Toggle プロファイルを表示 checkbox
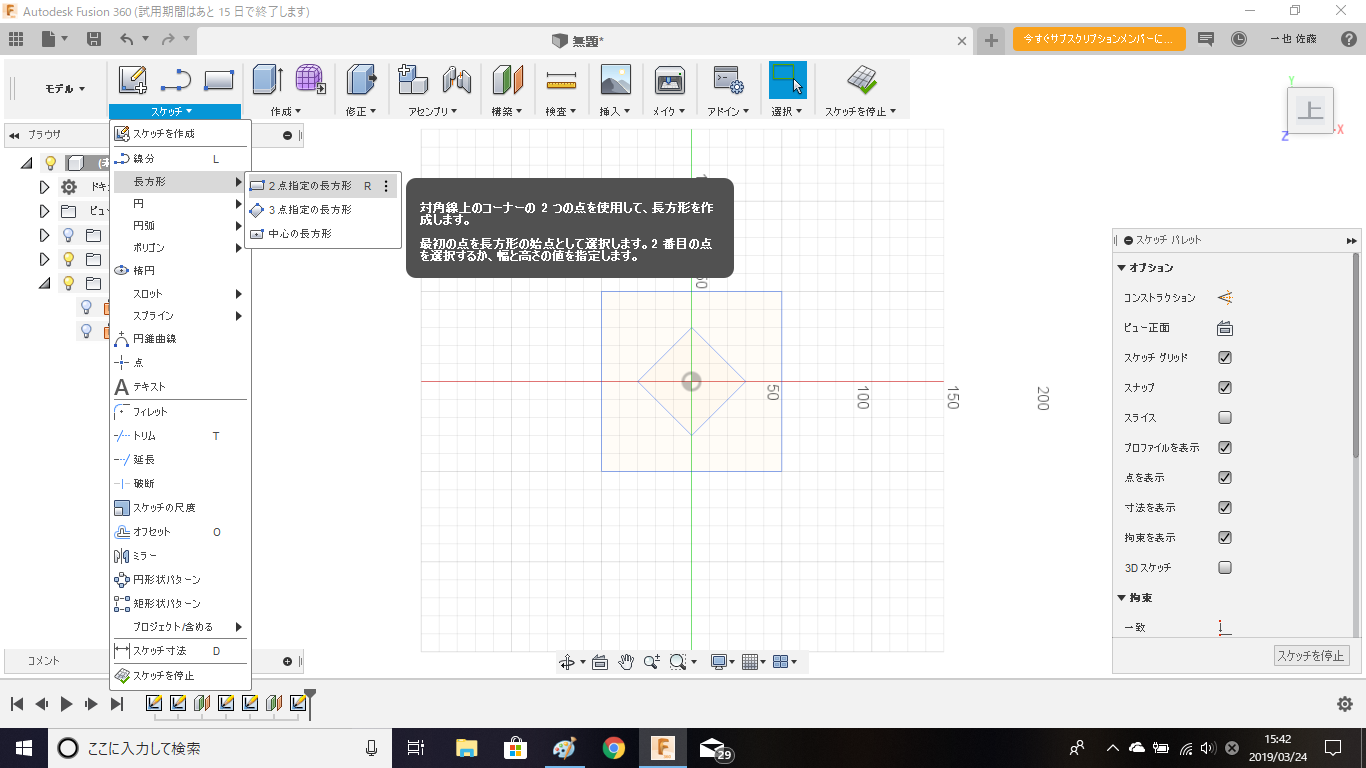Viewport: 1366px width, 768px height. pos(1225,448)
